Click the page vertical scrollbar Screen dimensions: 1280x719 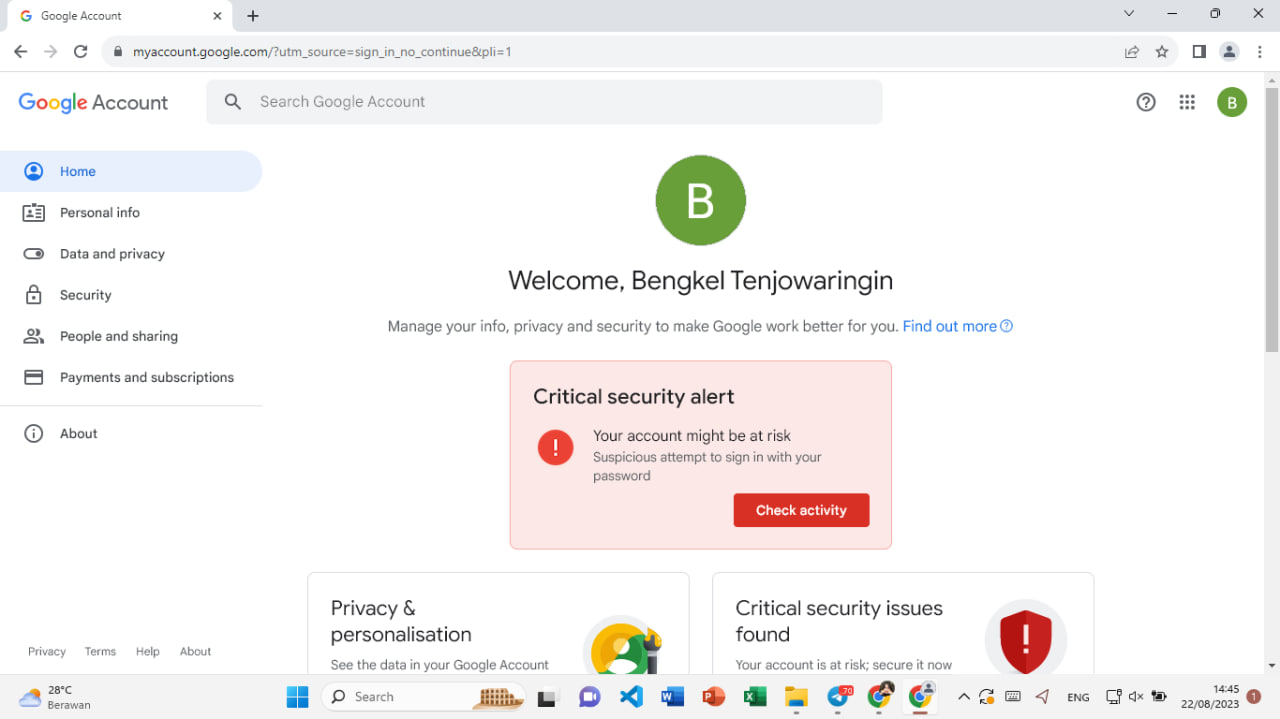(x=1272, y=220)
